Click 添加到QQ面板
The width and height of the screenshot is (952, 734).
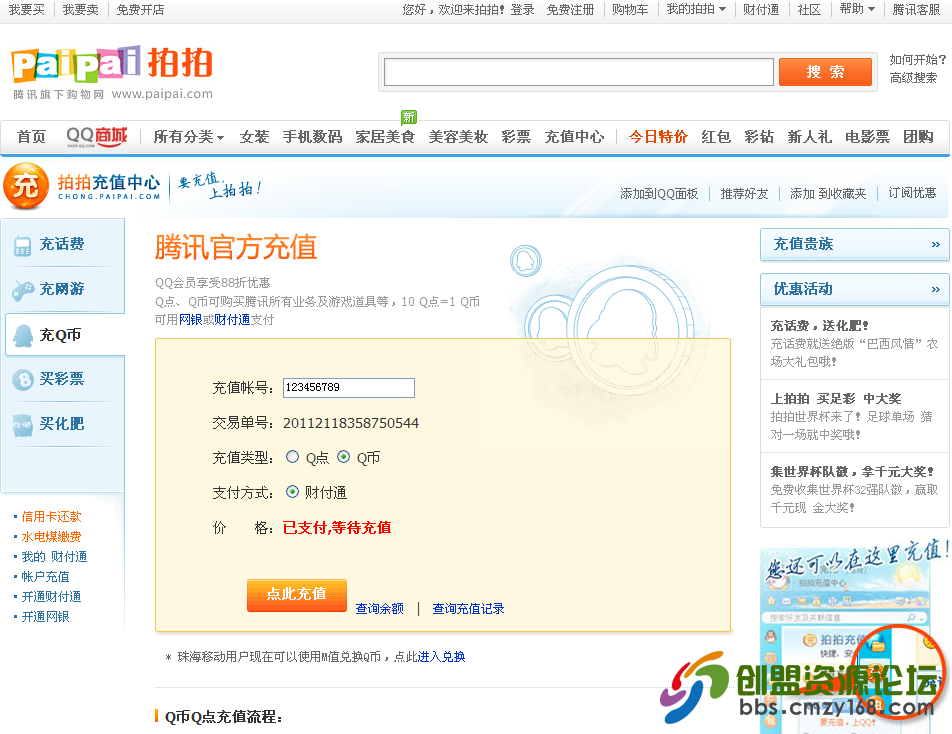click(659, 194)
